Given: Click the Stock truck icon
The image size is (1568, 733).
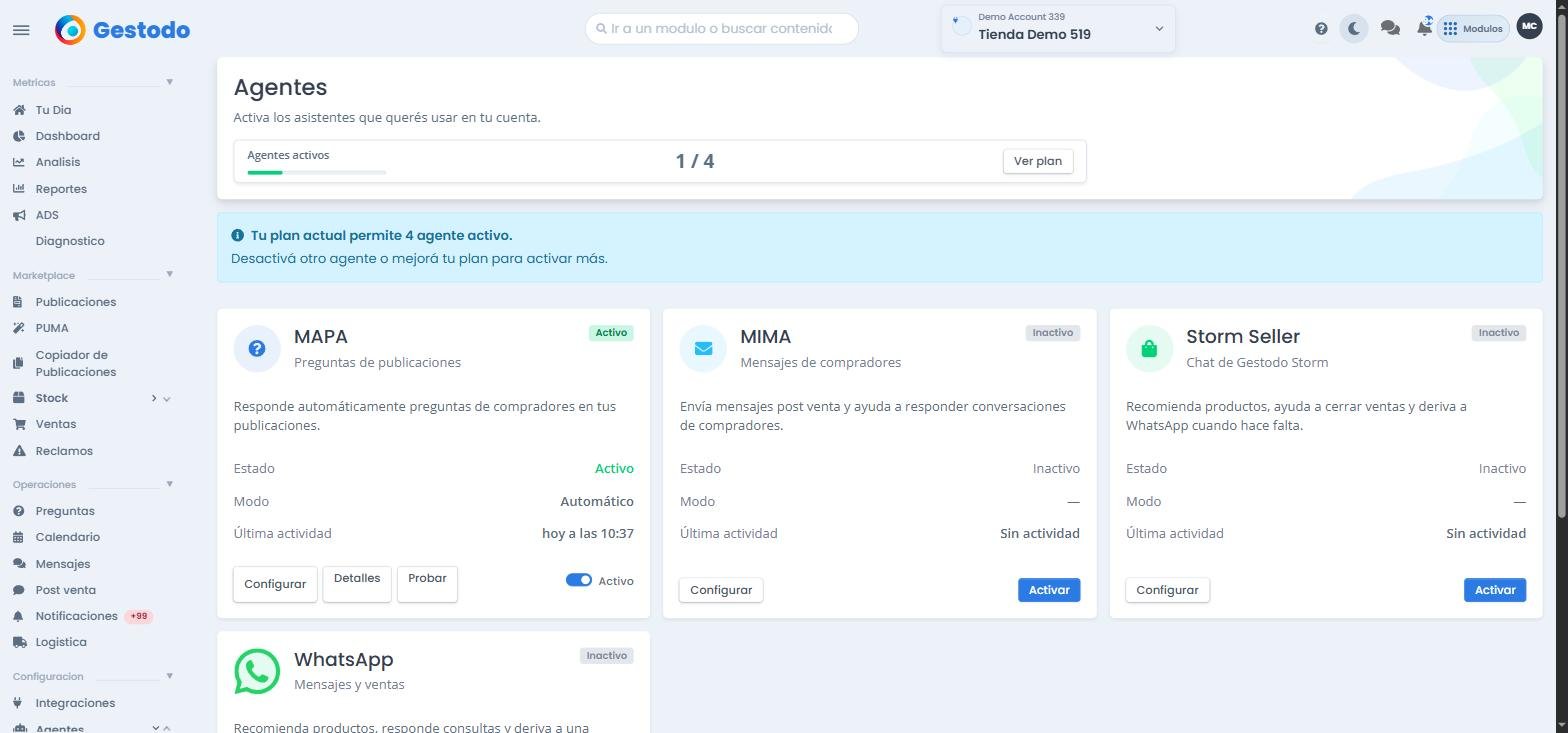Looking at the screenshot, I should 19,398.
